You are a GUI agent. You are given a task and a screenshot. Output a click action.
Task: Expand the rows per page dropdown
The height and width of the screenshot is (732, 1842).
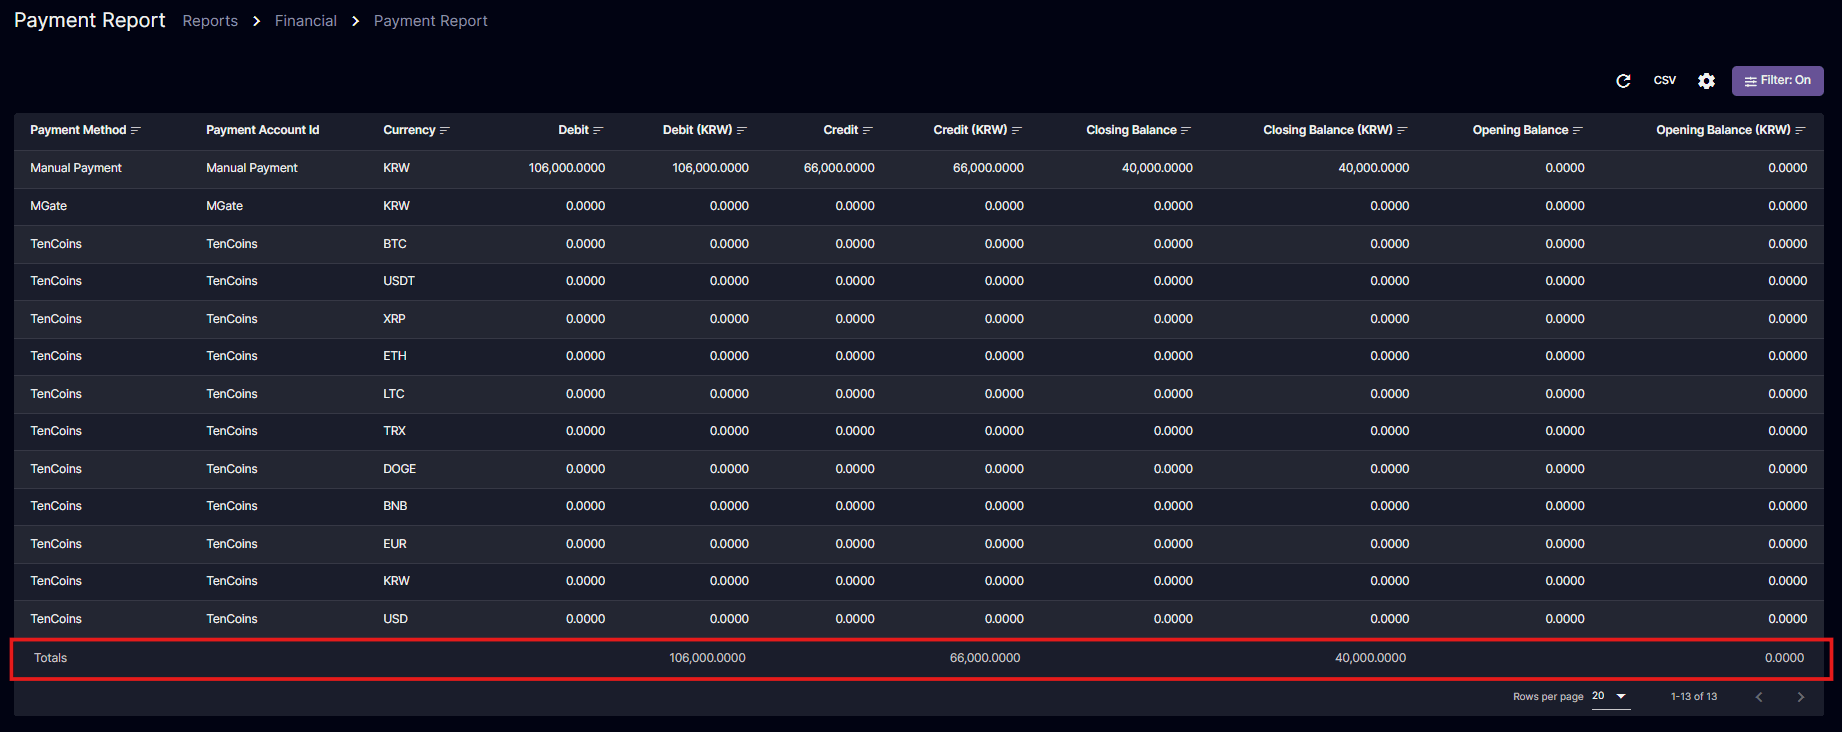(x=1611, y=696)
